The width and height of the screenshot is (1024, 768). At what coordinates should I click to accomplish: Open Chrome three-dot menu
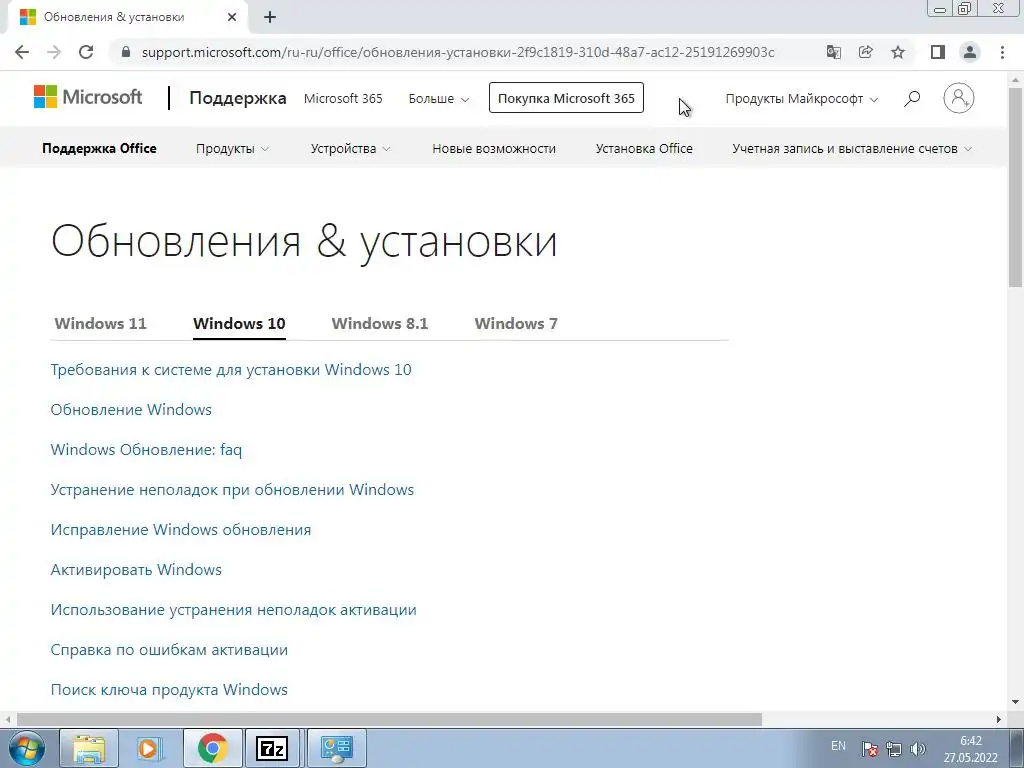pyautogui.click(x=1002, y=52)
